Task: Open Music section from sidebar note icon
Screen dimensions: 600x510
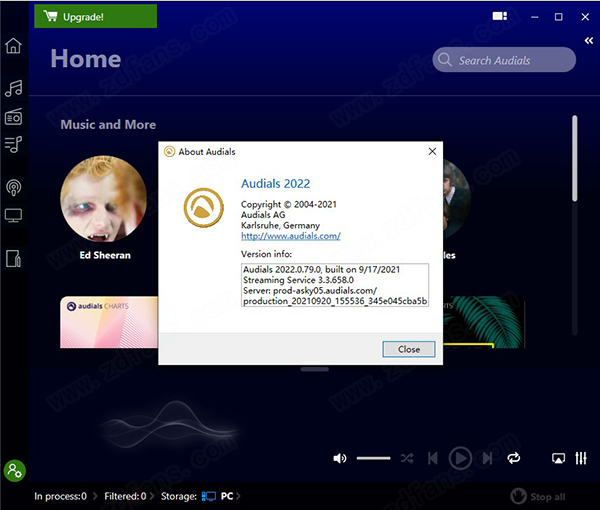Action: (13, 88)
